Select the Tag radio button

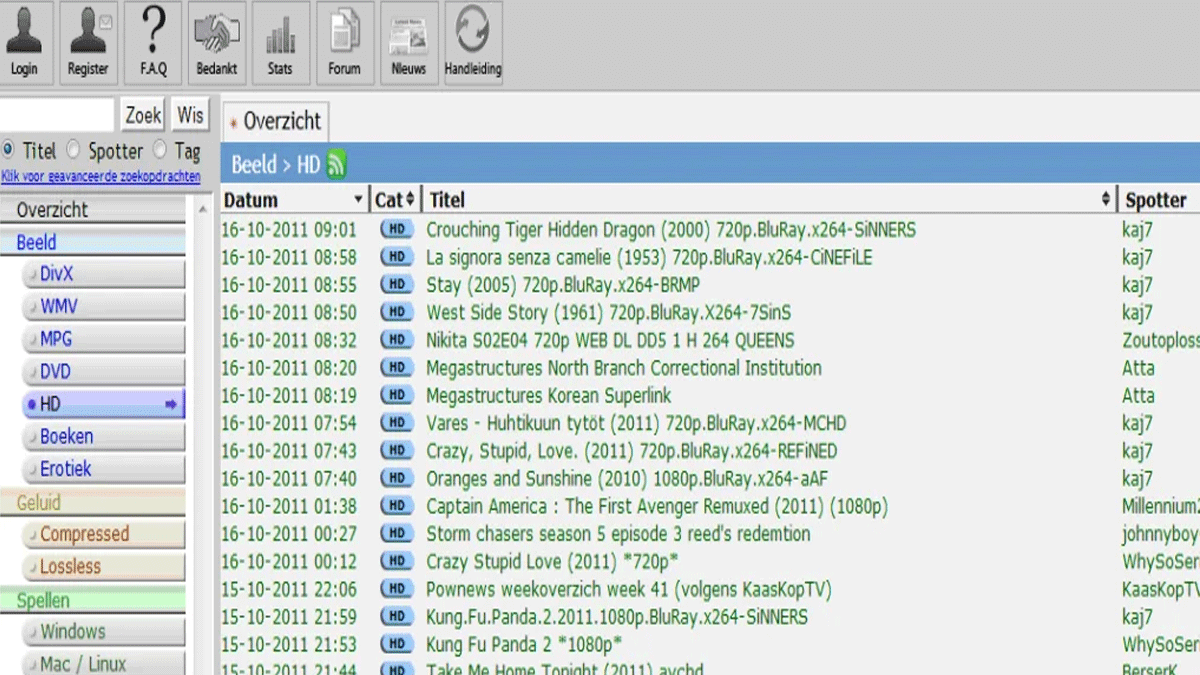(x=159, y=150)
